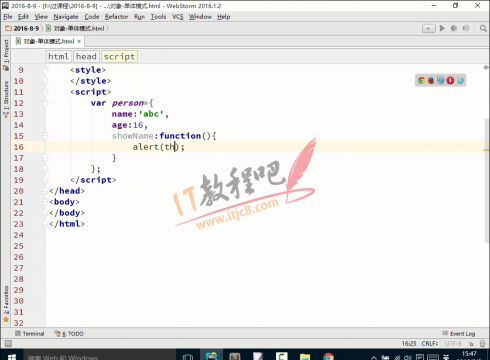Open in Opera browser from editor popup
This screenshot has width=490, height=360.
click(x=450, y=80)
